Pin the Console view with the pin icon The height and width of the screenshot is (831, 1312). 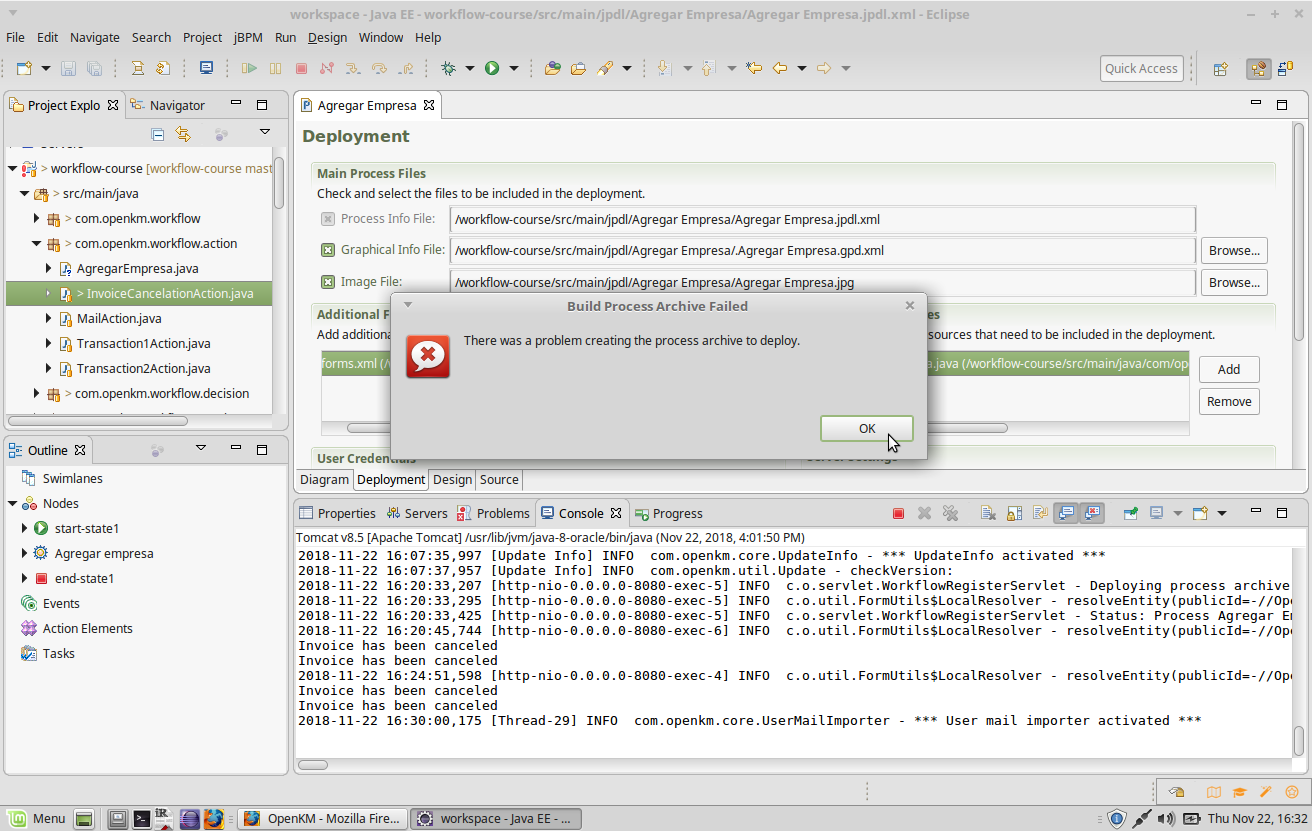[x=1131, y=512]
